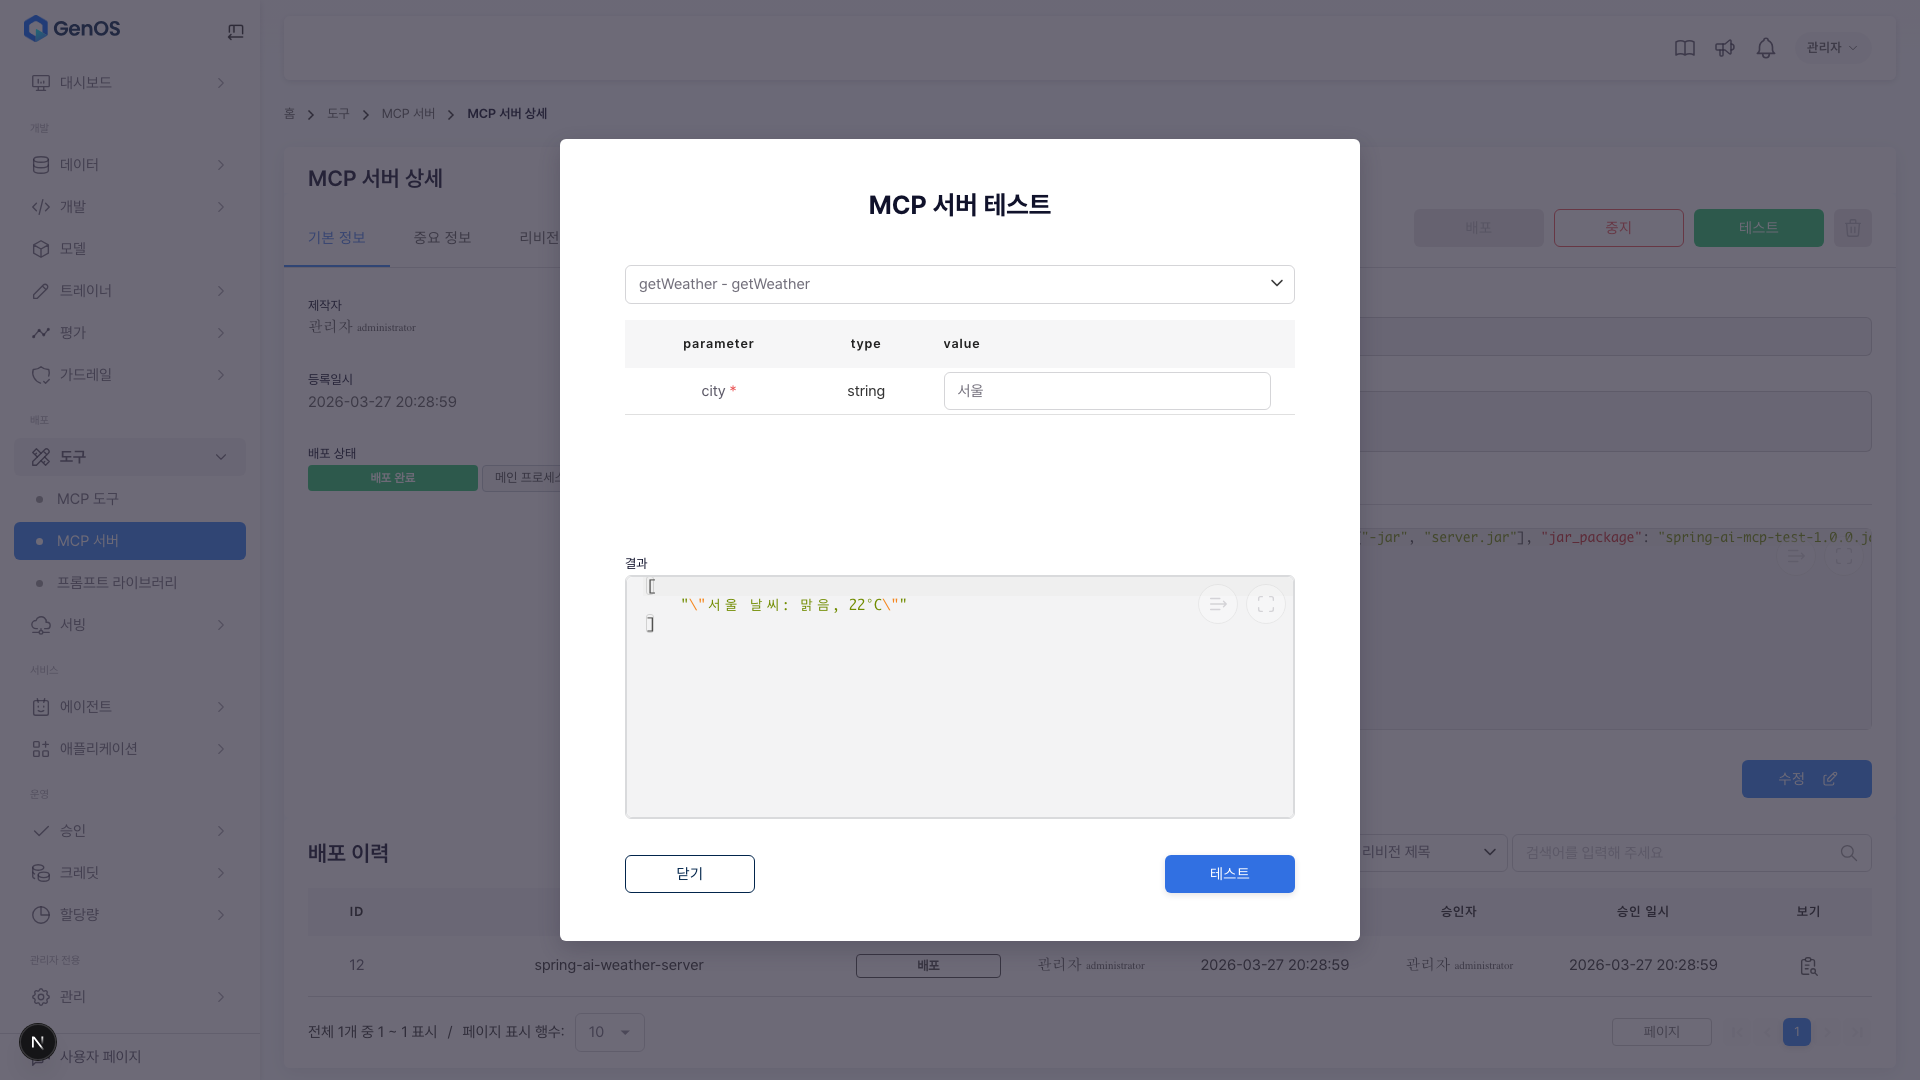This screenshot has height=1080, width=1920.
Task: Click the announcement megaphone icon
Action: pyautogui.click(x=1725, y=48)
